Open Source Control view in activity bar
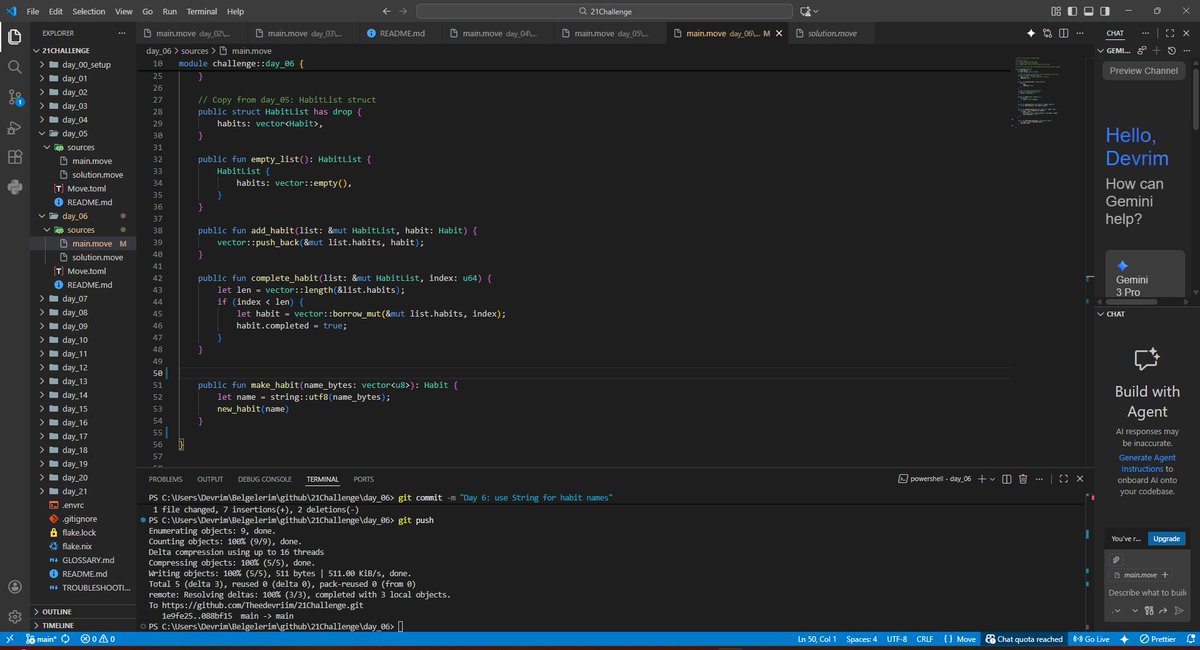Viewport: 1200px width, 650px height. pyautogui.click(x=15, y=97)
